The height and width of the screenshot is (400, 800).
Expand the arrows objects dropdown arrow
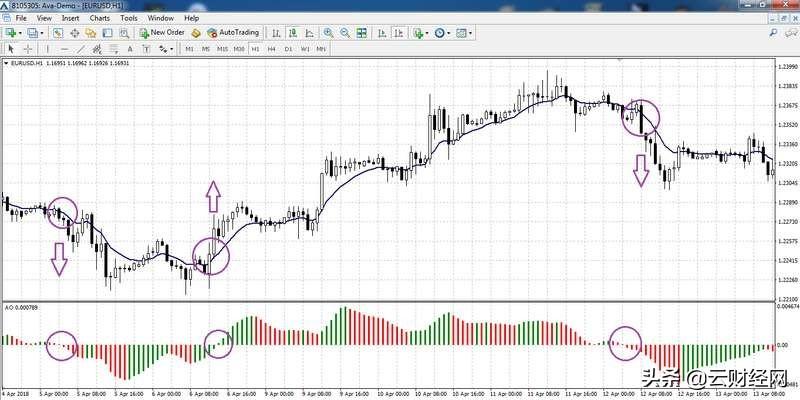[x=171, y=49]
